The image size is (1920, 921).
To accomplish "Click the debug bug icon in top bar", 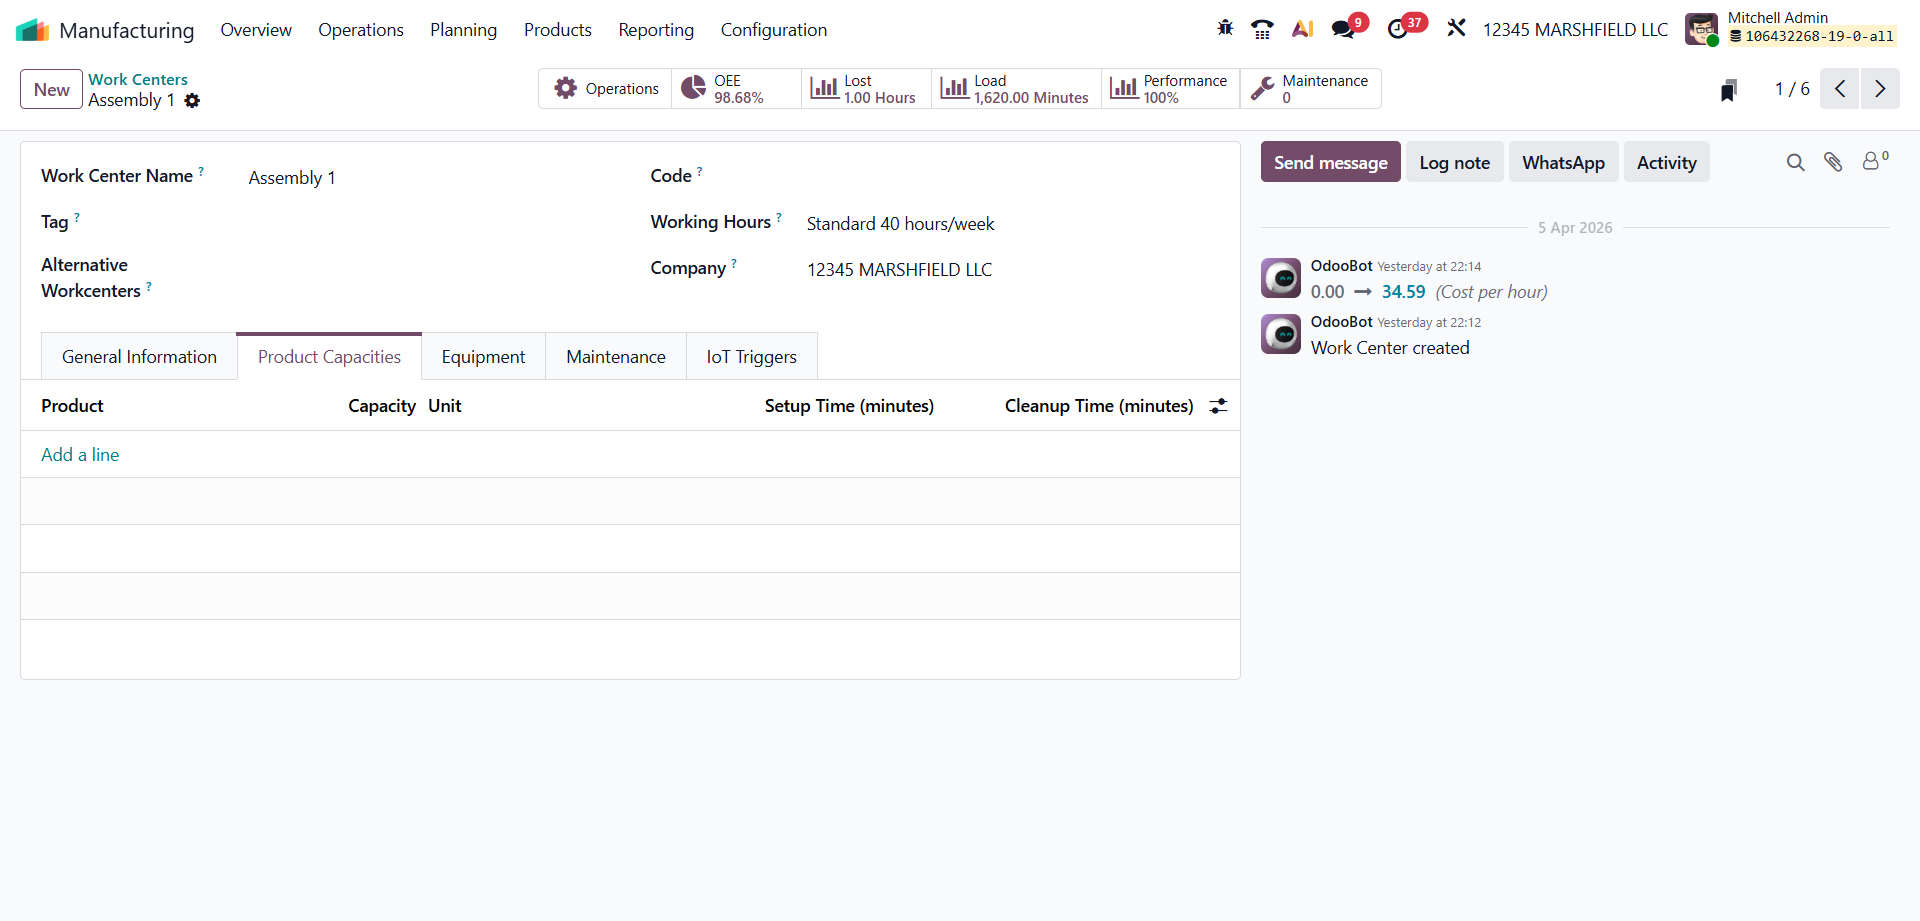I will point(1225,29).
